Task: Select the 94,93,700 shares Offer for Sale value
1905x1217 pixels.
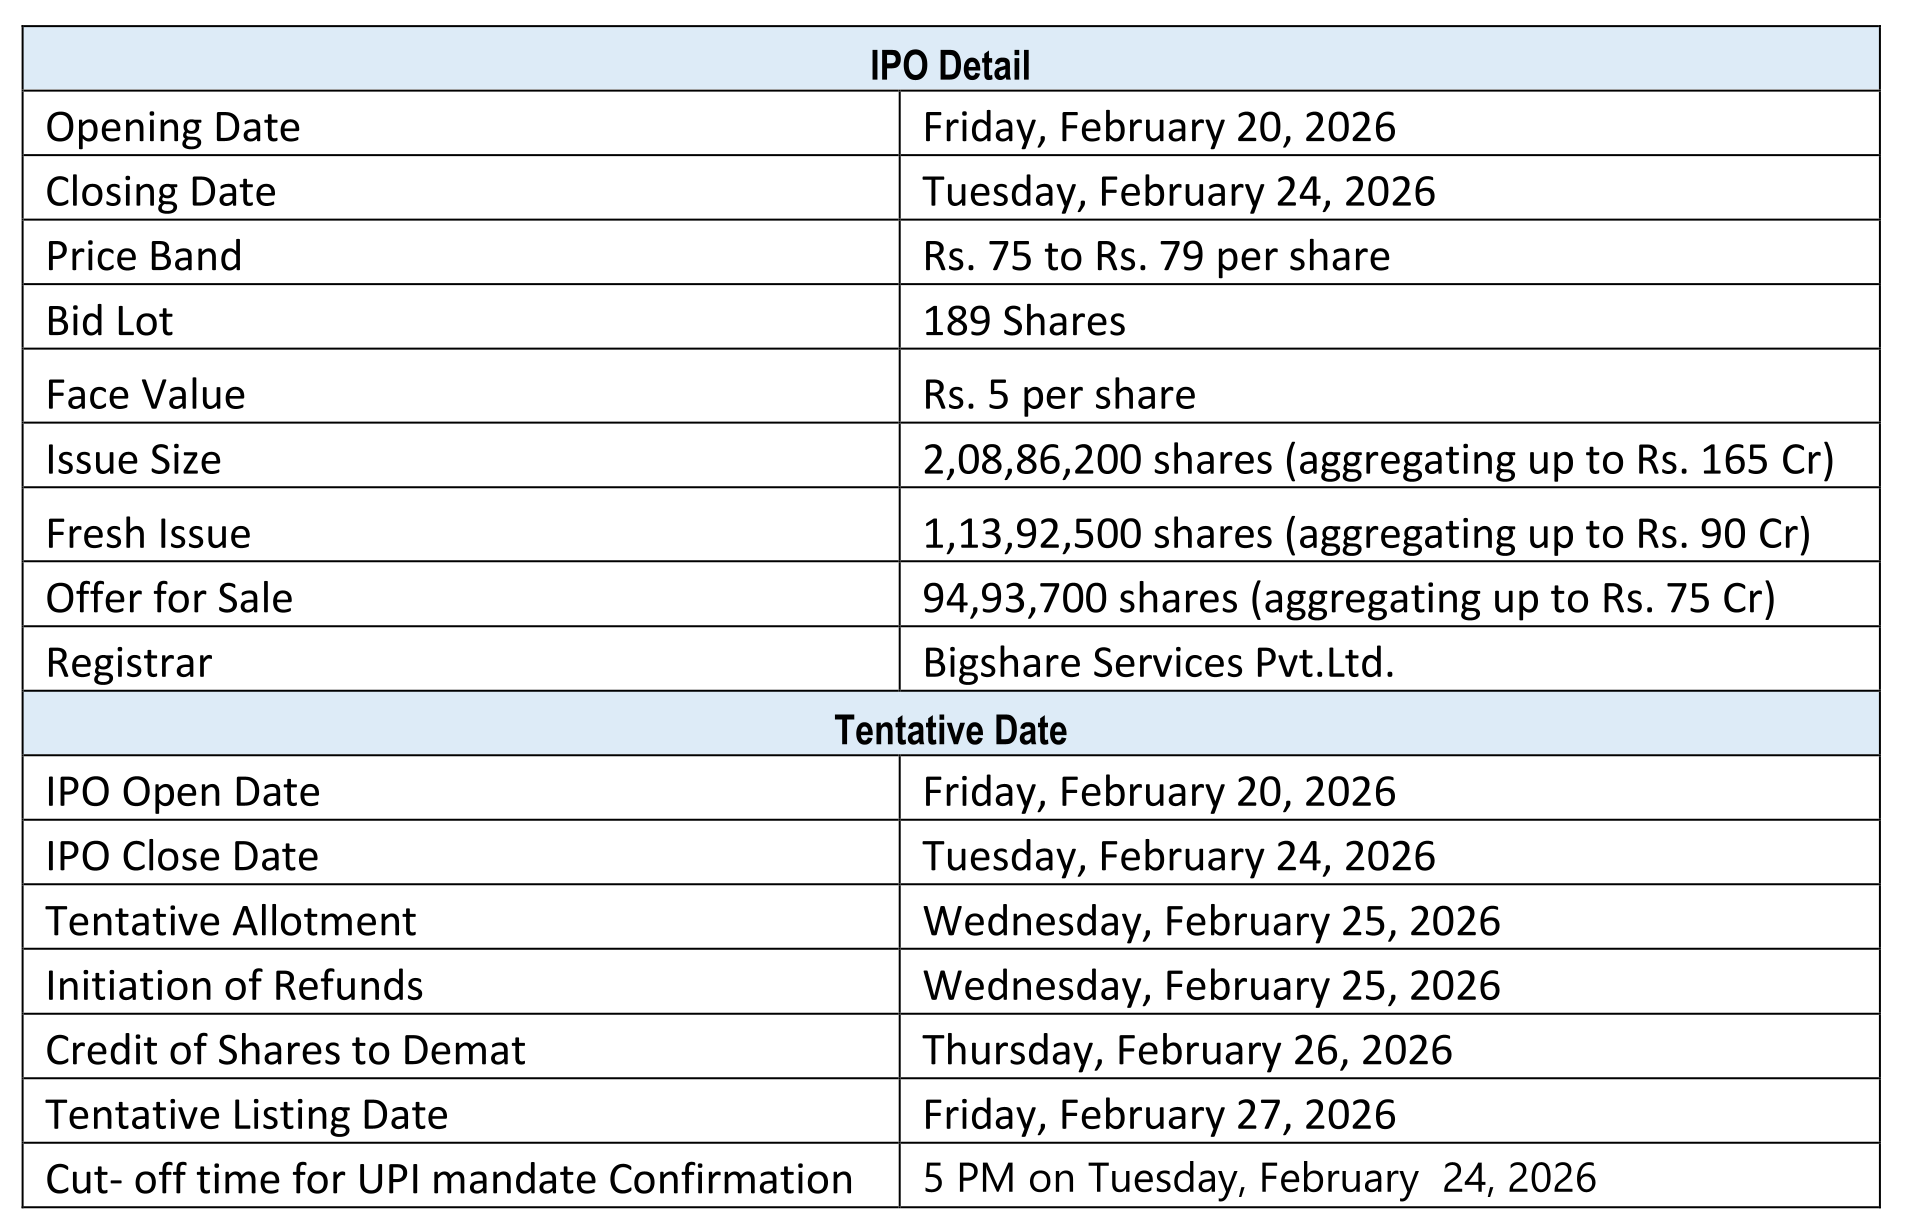Action: [x=1348, y=598]
